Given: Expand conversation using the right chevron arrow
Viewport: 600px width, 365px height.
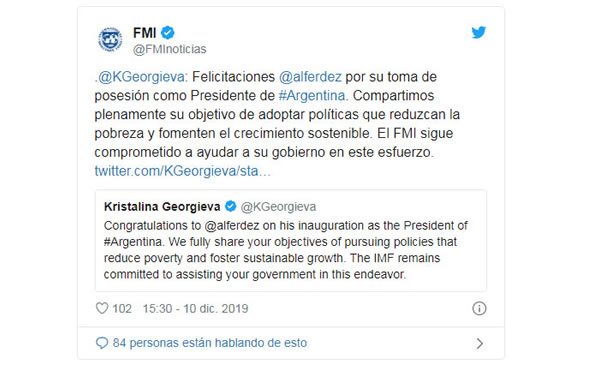Looking at the screenshot, I should (x=479, y=344).
